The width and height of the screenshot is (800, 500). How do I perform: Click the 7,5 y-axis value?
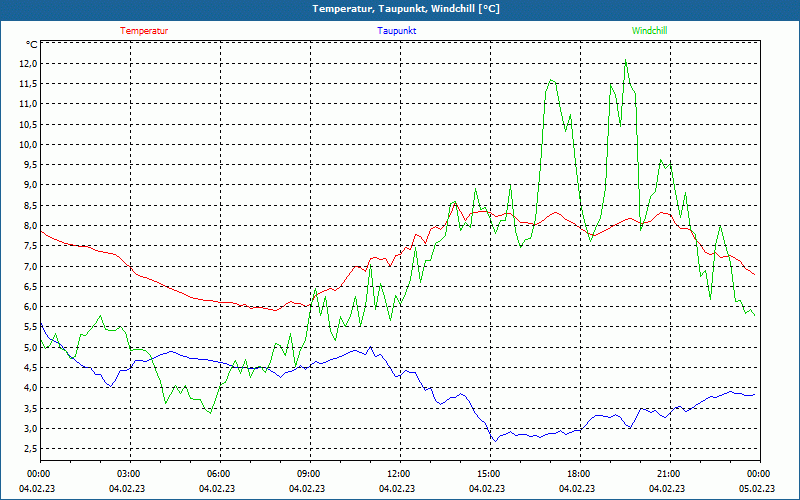[x=30, y=246]
